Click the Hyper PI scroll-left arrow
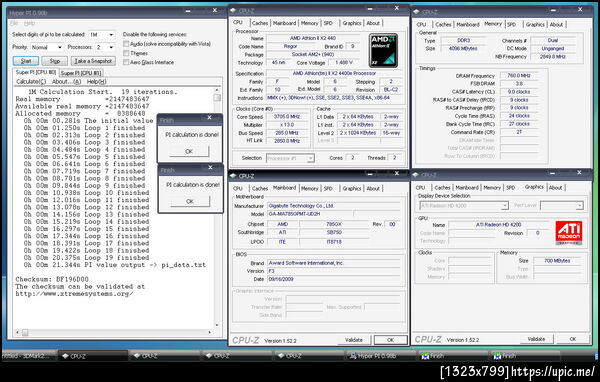Viewport: 600px width, 382px height. point(17,332)
